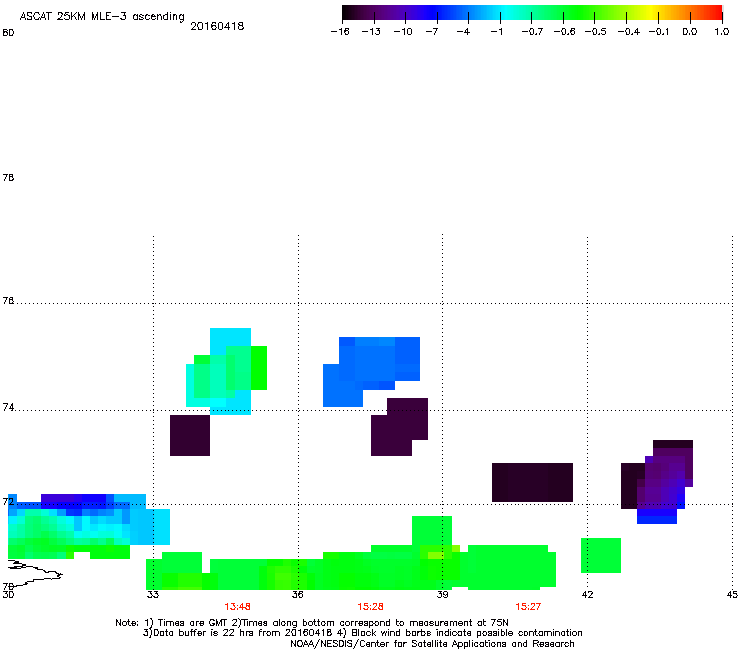The width and height of the screenshot is (740, 650).
Task: Click the dark rectangular patch near 41E 72.5N
Action: [532, 482]
